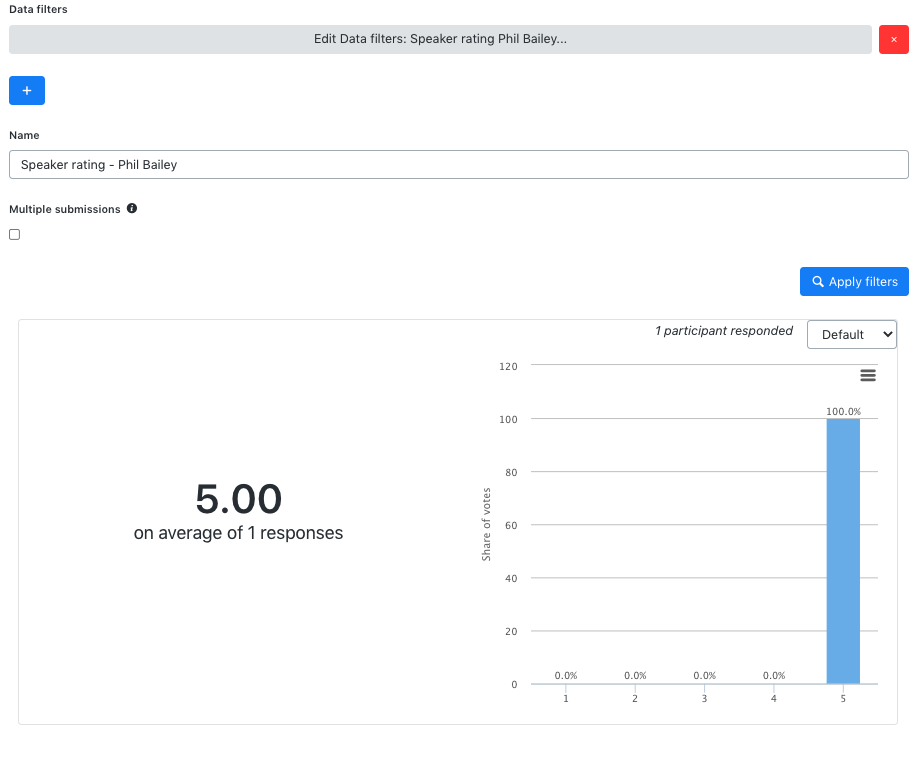Viewport: 922px width, 757px height.
Task: Toggle the Multiple submissions checkbox
Action: click(15, 234)
